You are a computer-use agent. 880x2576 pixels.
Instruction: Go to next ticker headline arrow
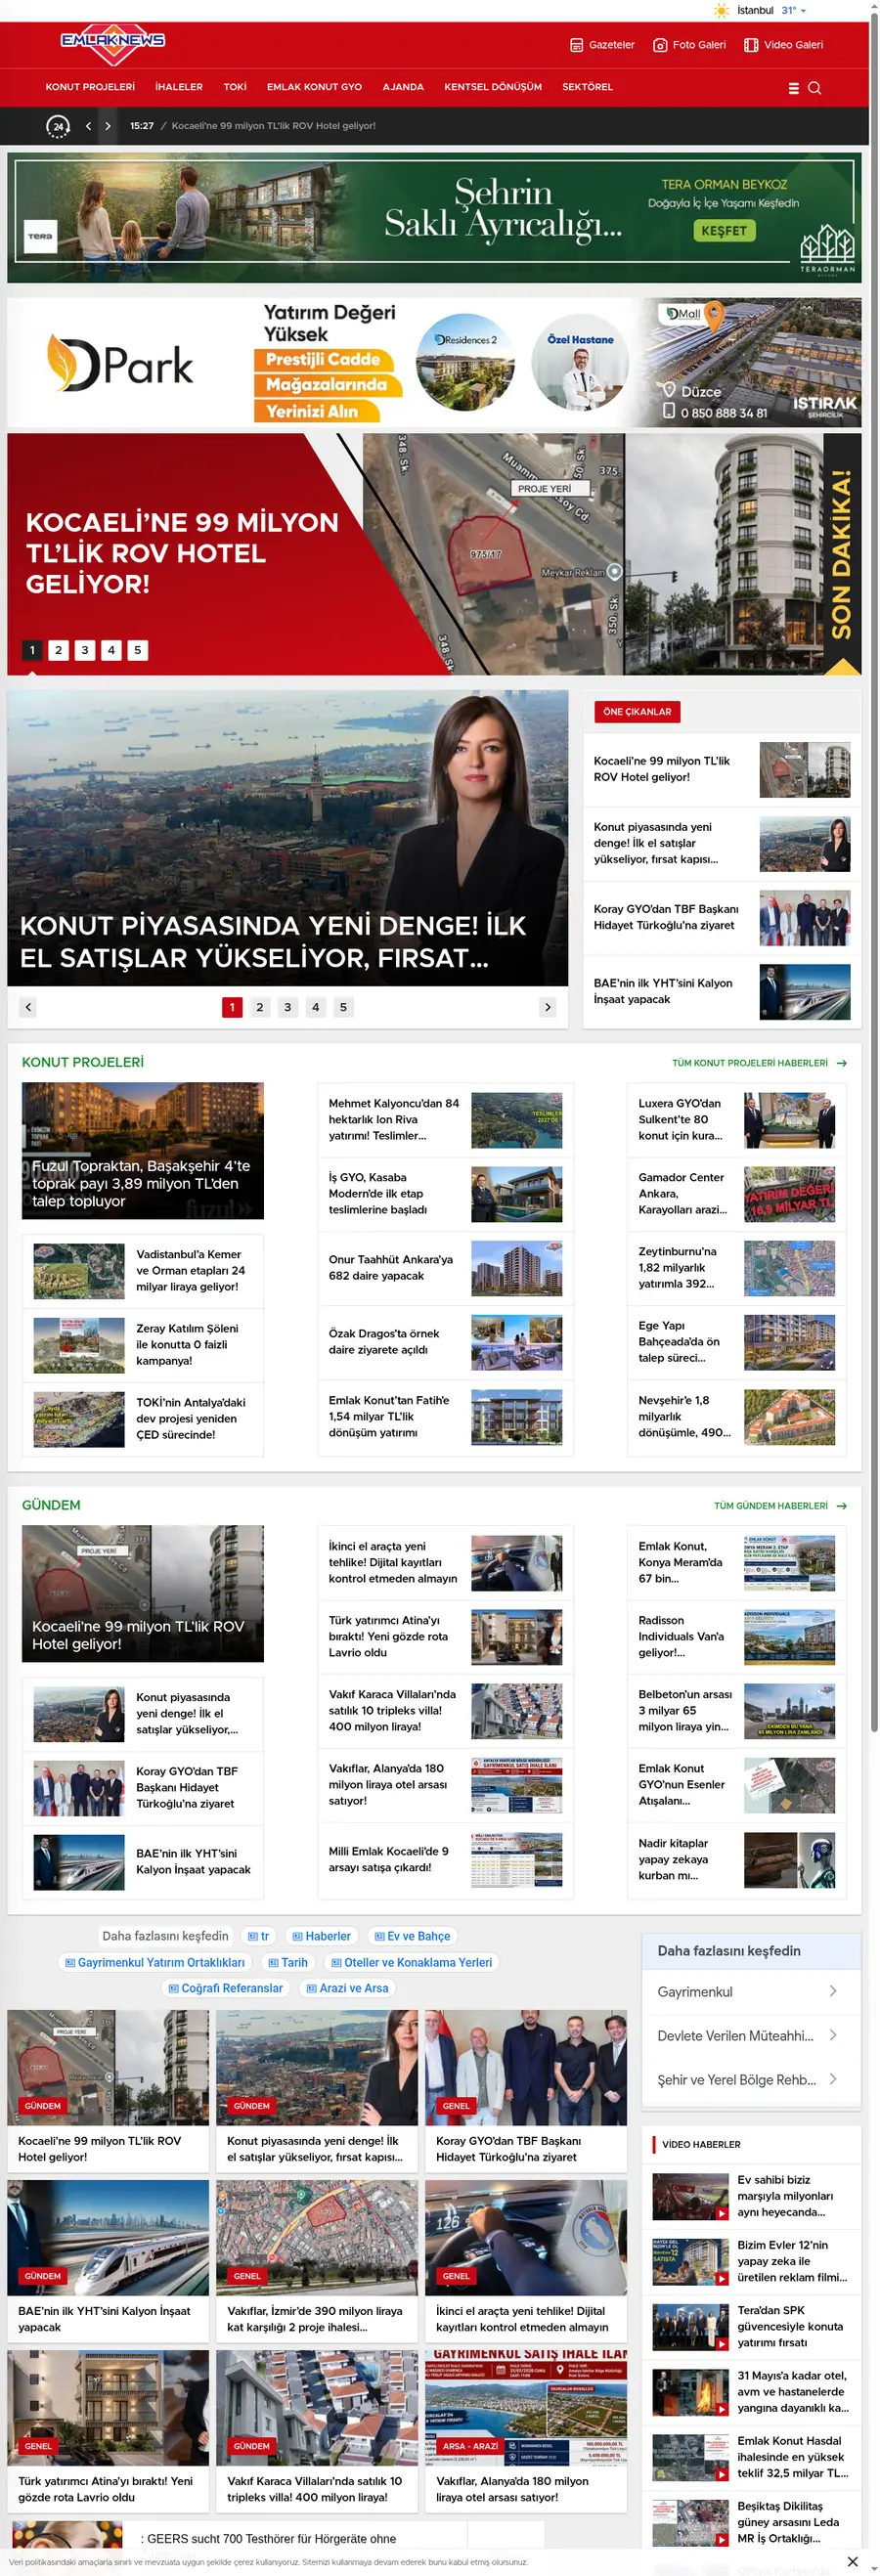(x=108, y=126)
